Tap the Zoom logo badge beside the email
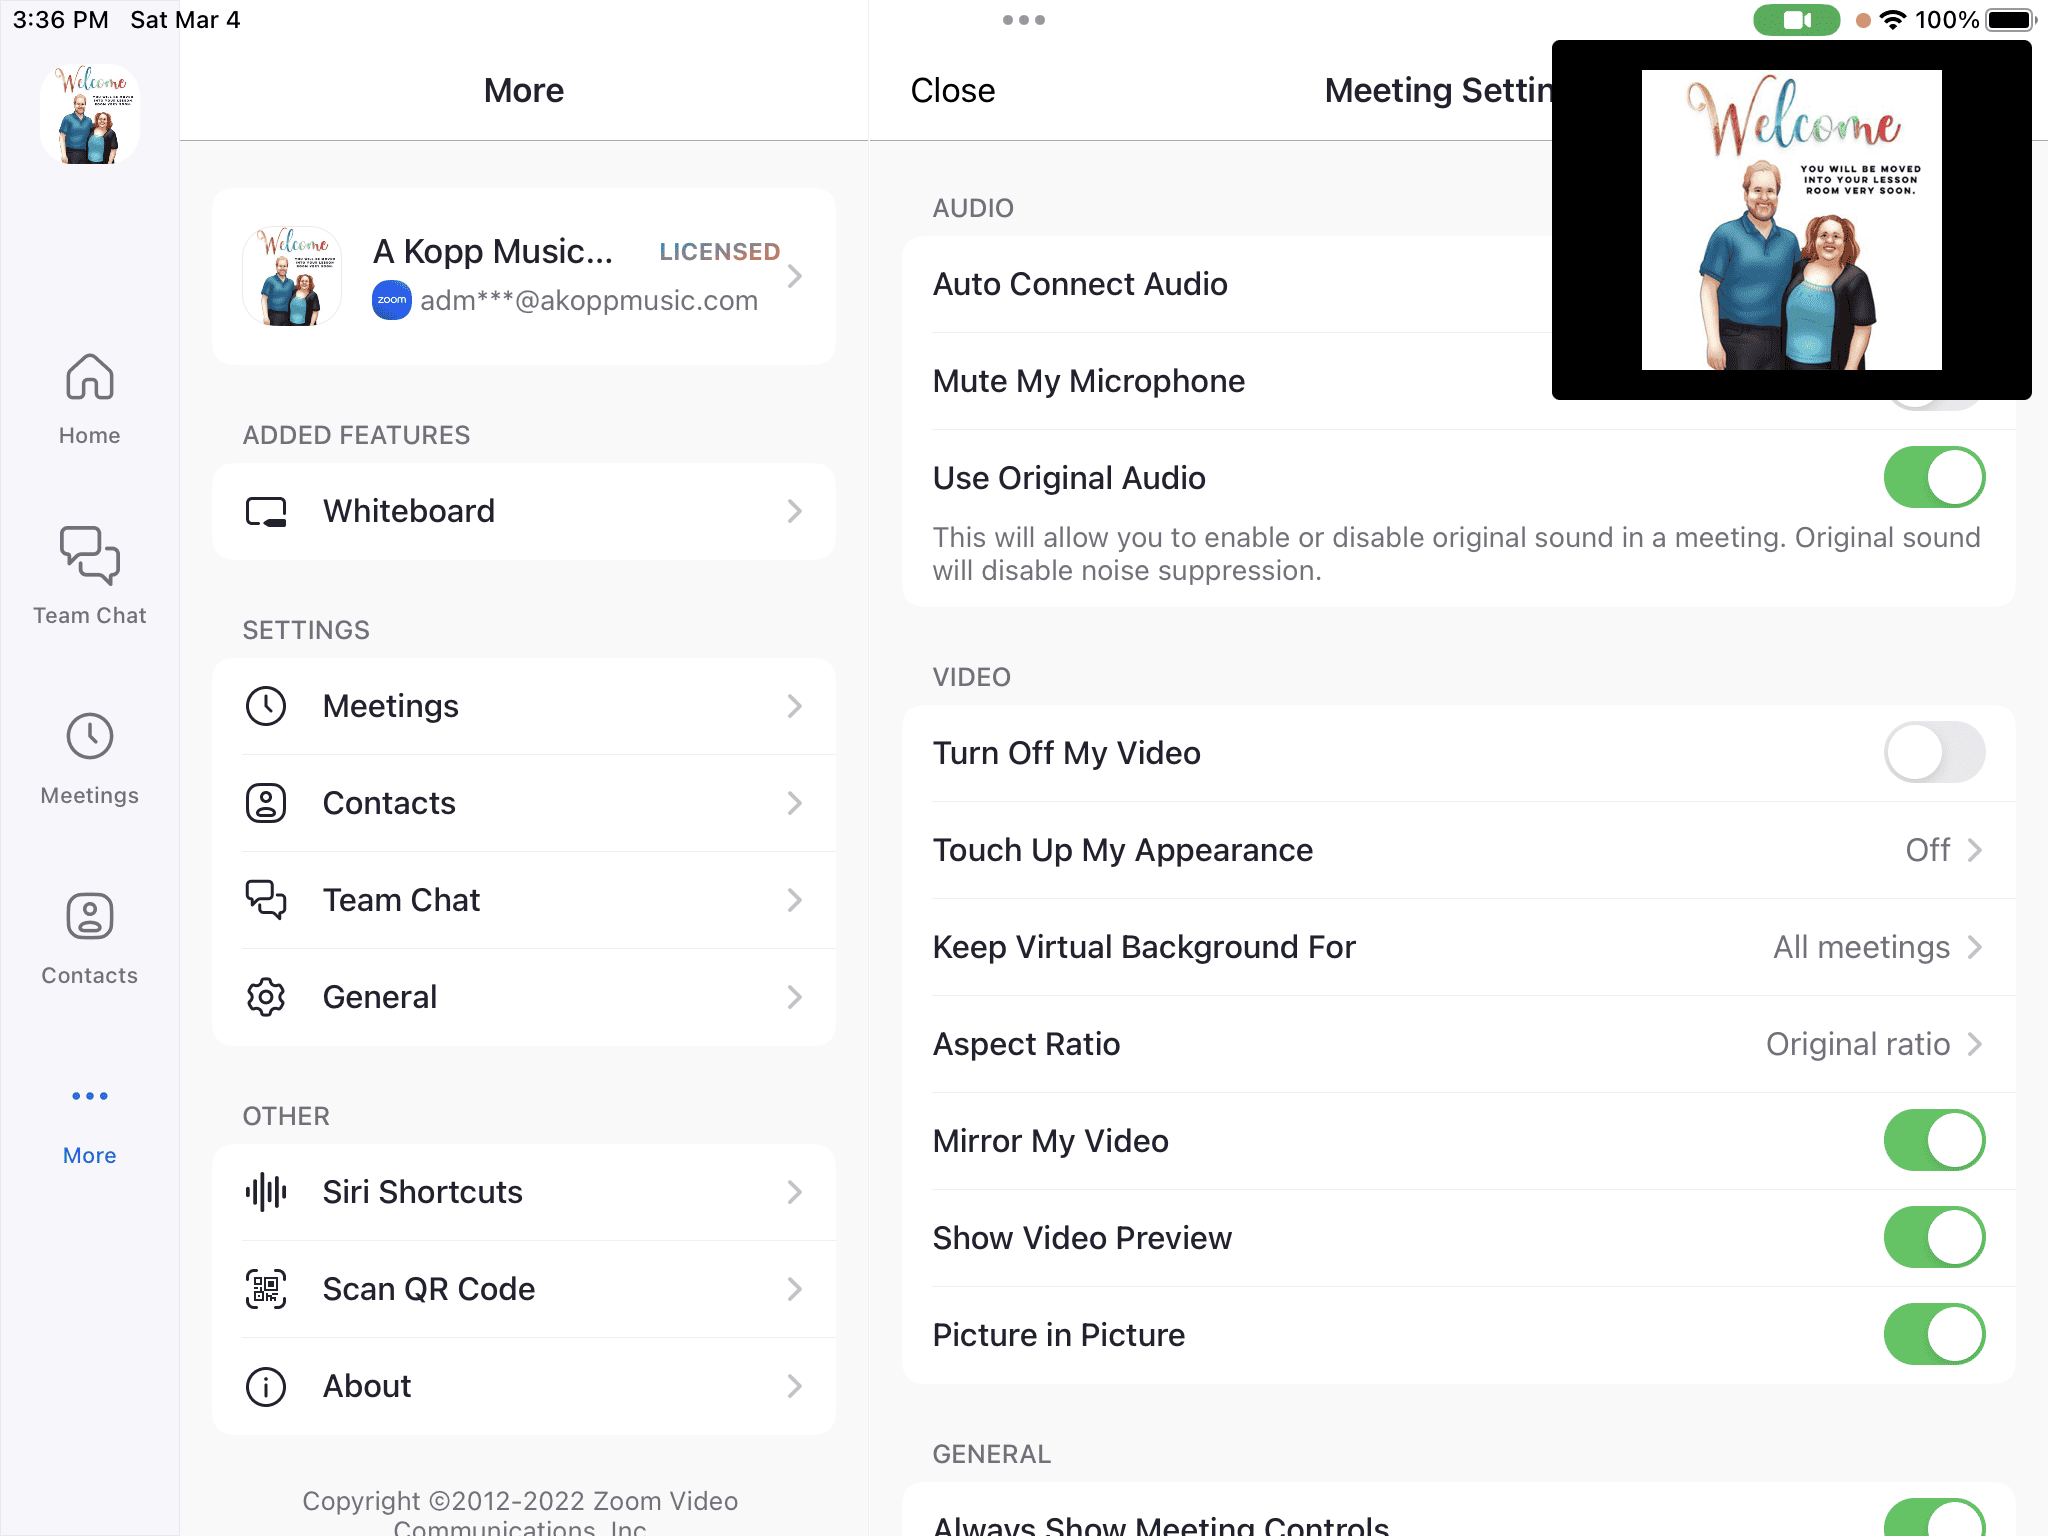This screenshot has height=1536, width=2048. (x=392, y=300)
